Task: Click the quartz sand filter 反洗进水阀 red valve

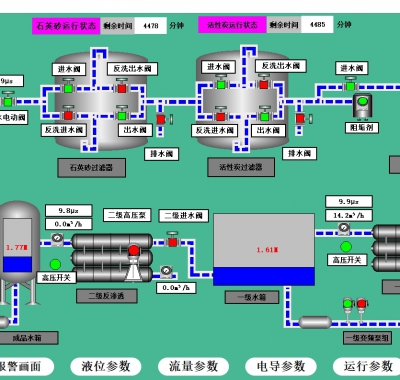Action: 68,114
